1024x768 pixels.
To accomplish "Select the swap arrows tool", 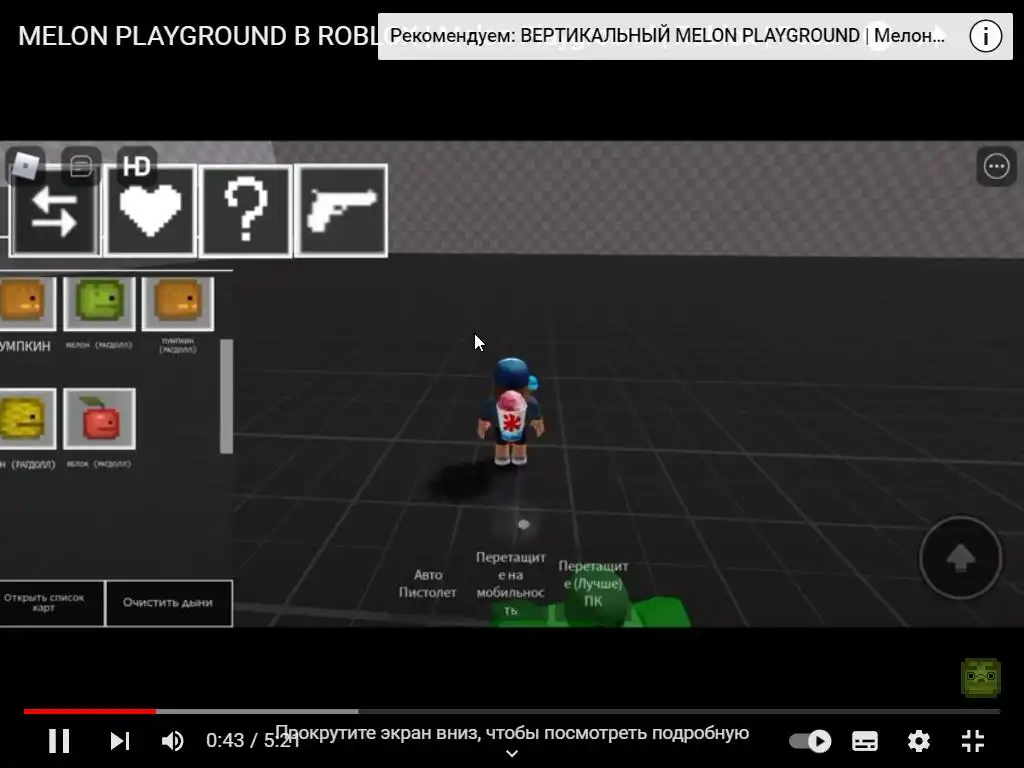I will (x=55, y=211).
